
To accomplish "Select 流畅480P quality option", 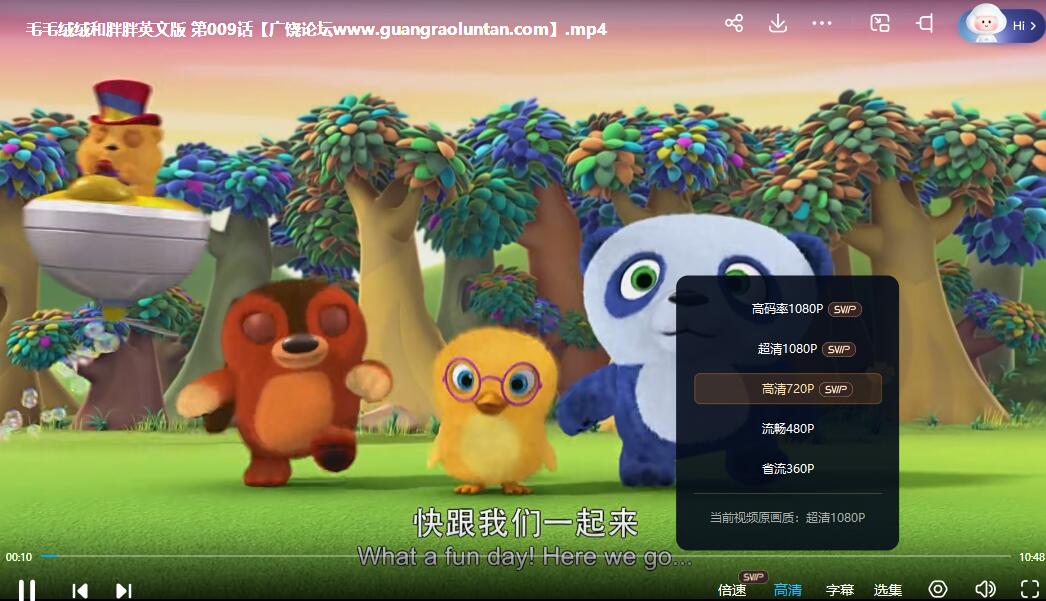I will 788,429.
